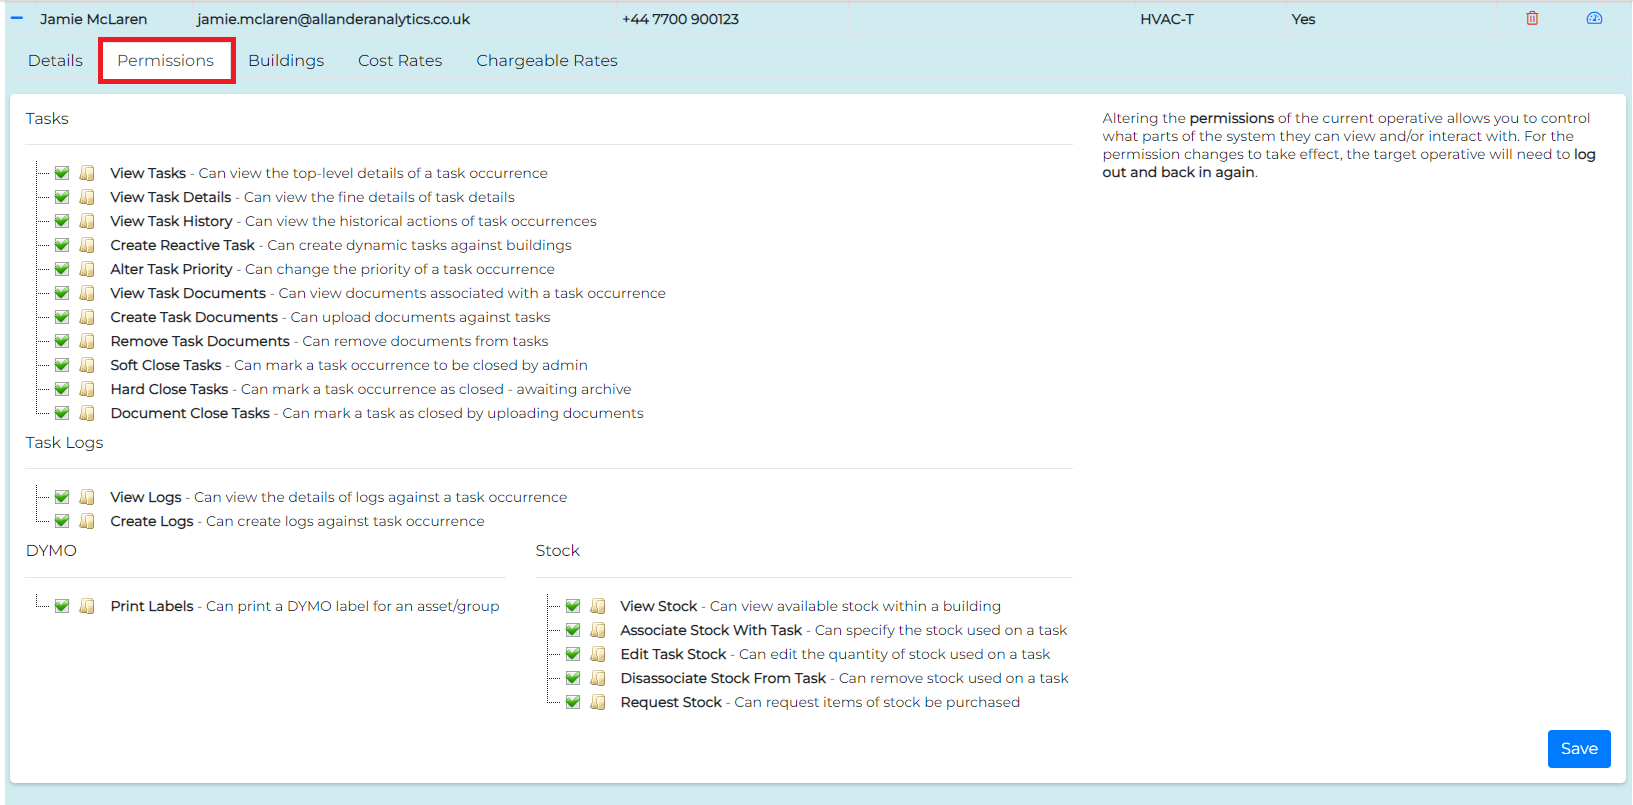Click the folder icon beside View Logs
The height and width of the screenshot is (805, 1633).
[x=87, y=497]
